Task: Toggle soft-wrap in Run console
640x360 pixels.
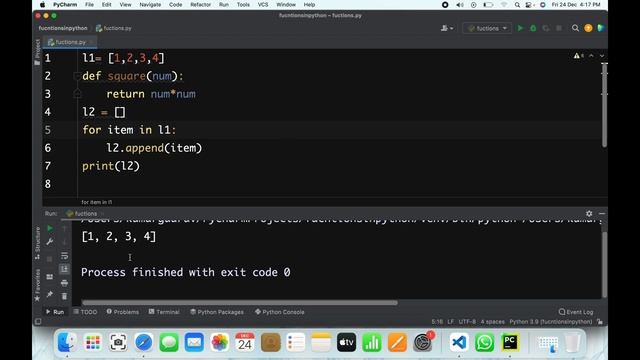Action: (x=64, y=256)
